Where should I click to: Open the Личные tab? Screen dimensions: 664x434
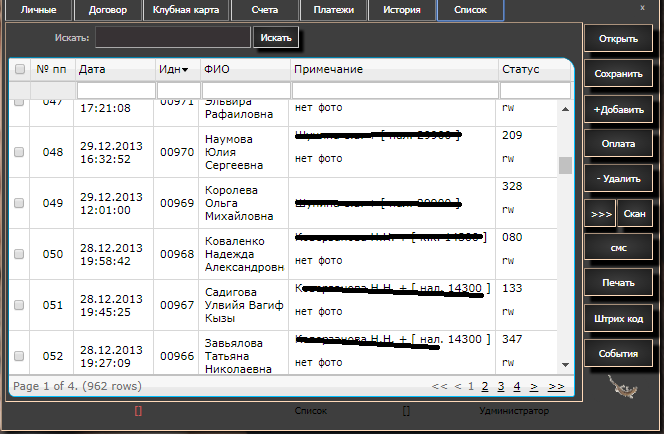pos(39,10)
